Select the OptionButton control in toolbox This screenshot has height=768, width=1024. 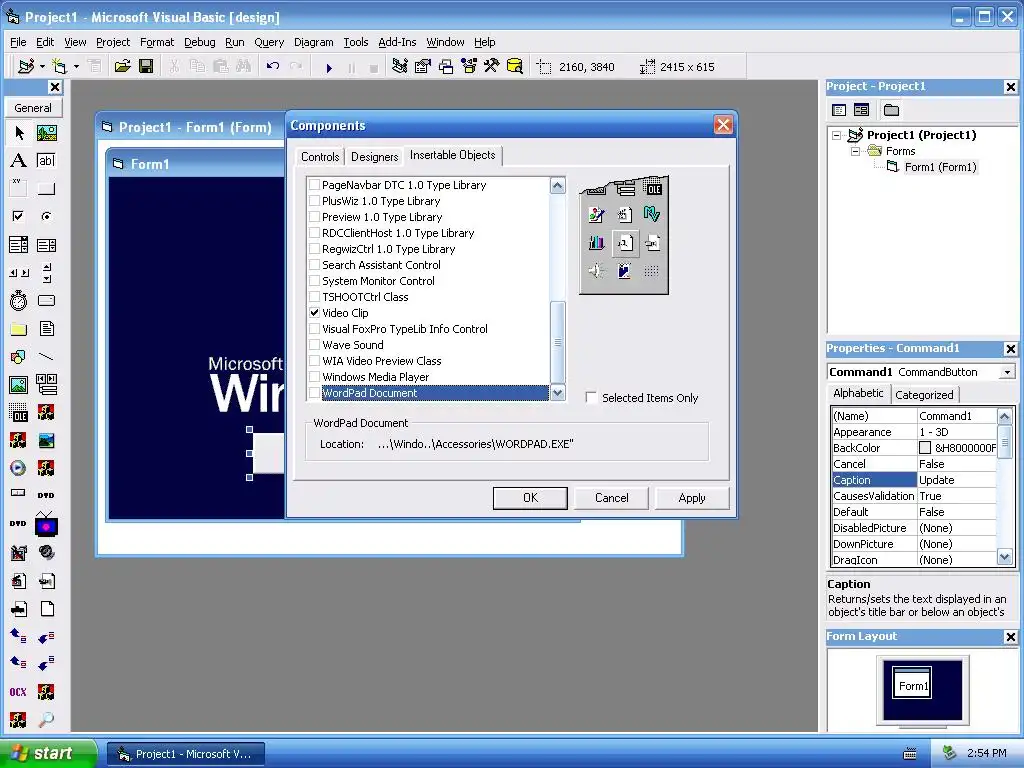(46, 216)
